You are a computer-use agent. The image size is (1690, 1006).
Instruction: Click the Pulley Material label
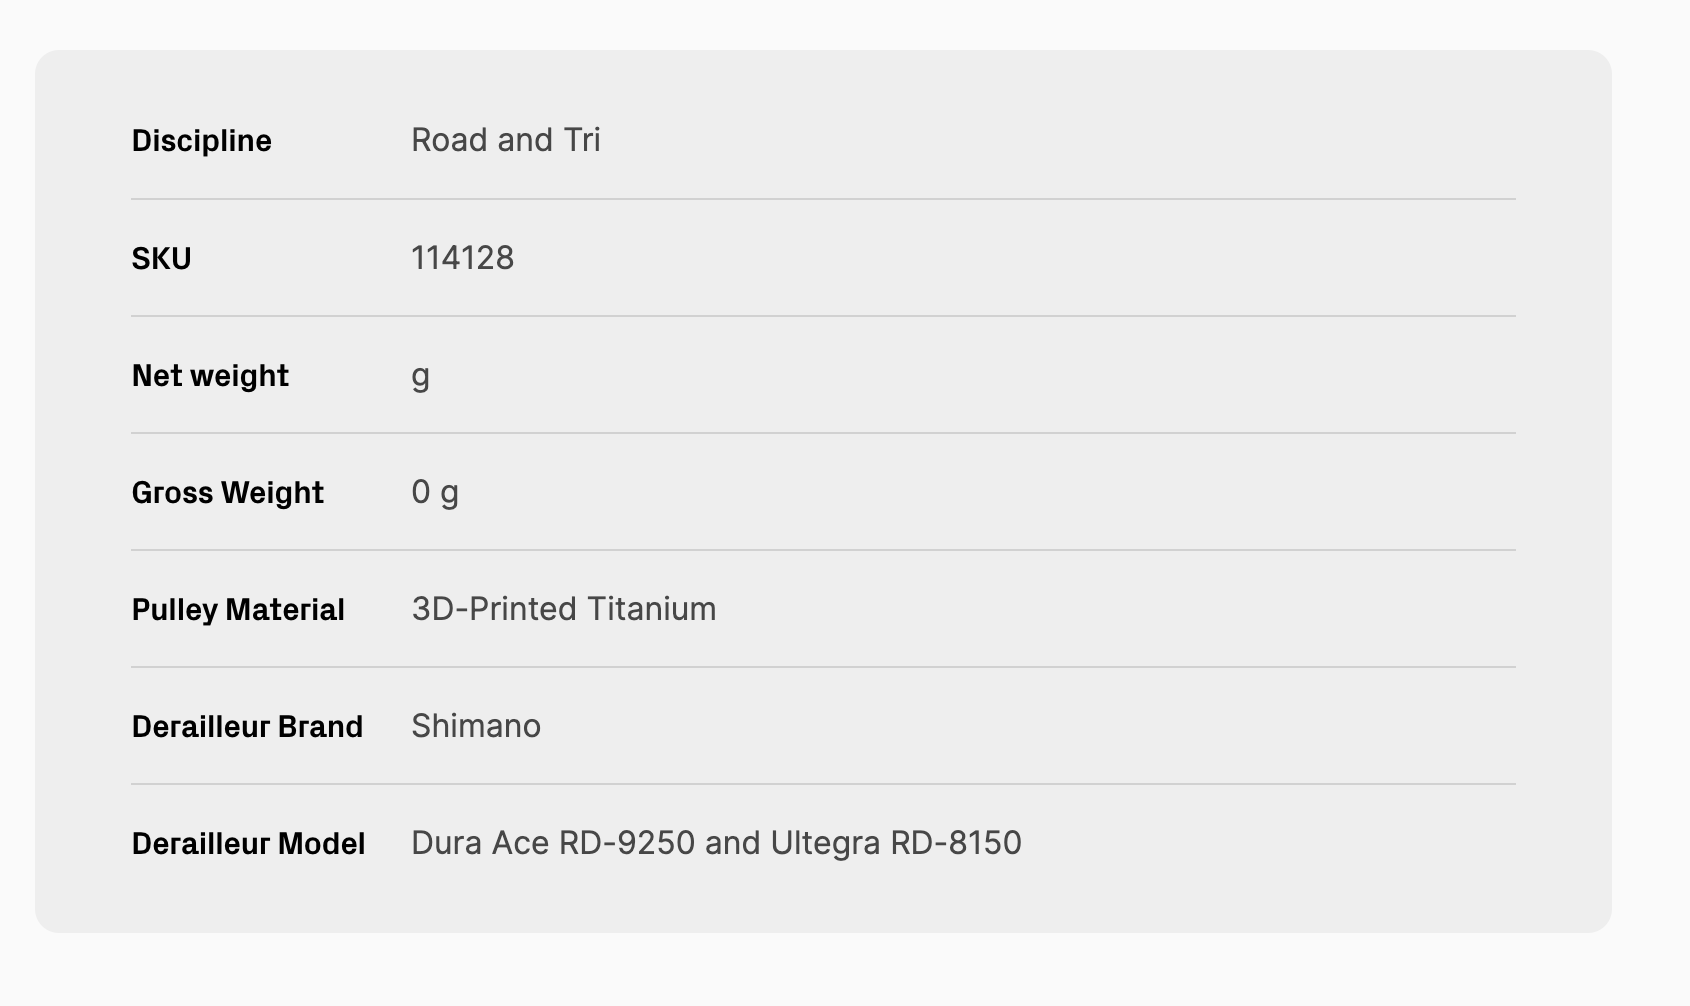coord(238,610)
